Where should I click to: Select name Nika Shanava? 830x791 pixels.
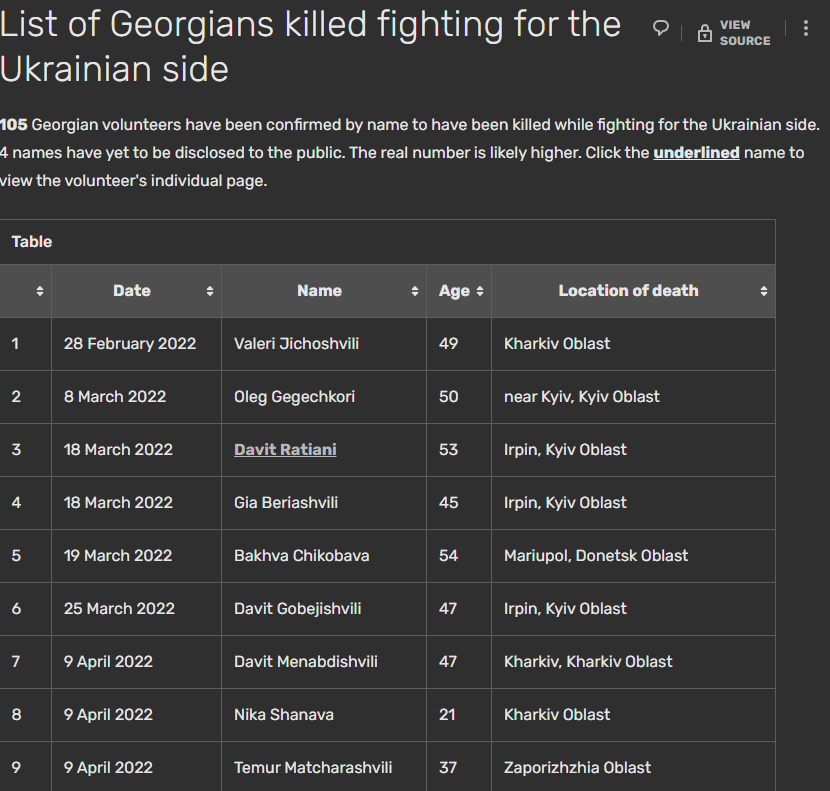(284, 714)
